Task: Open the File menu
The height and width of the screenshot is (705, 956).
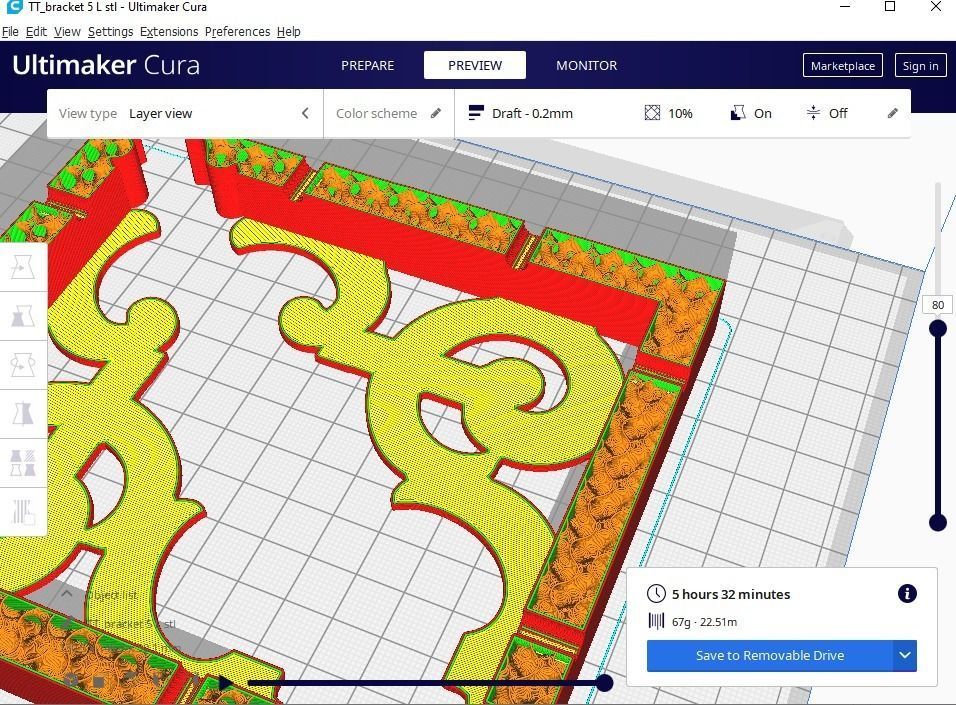Action: pyautogui.click(x=10, y=32)
